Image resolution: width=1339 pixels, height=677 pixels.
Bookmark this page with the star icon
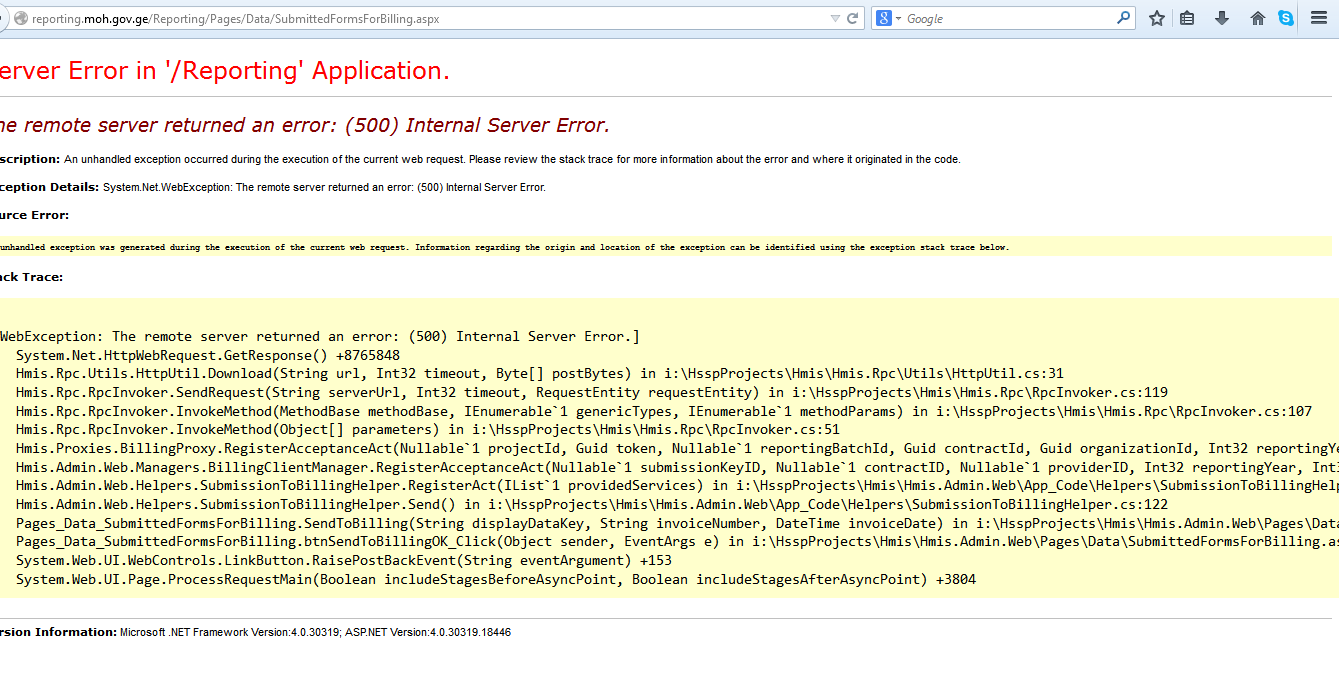[x=1157, y=18]
